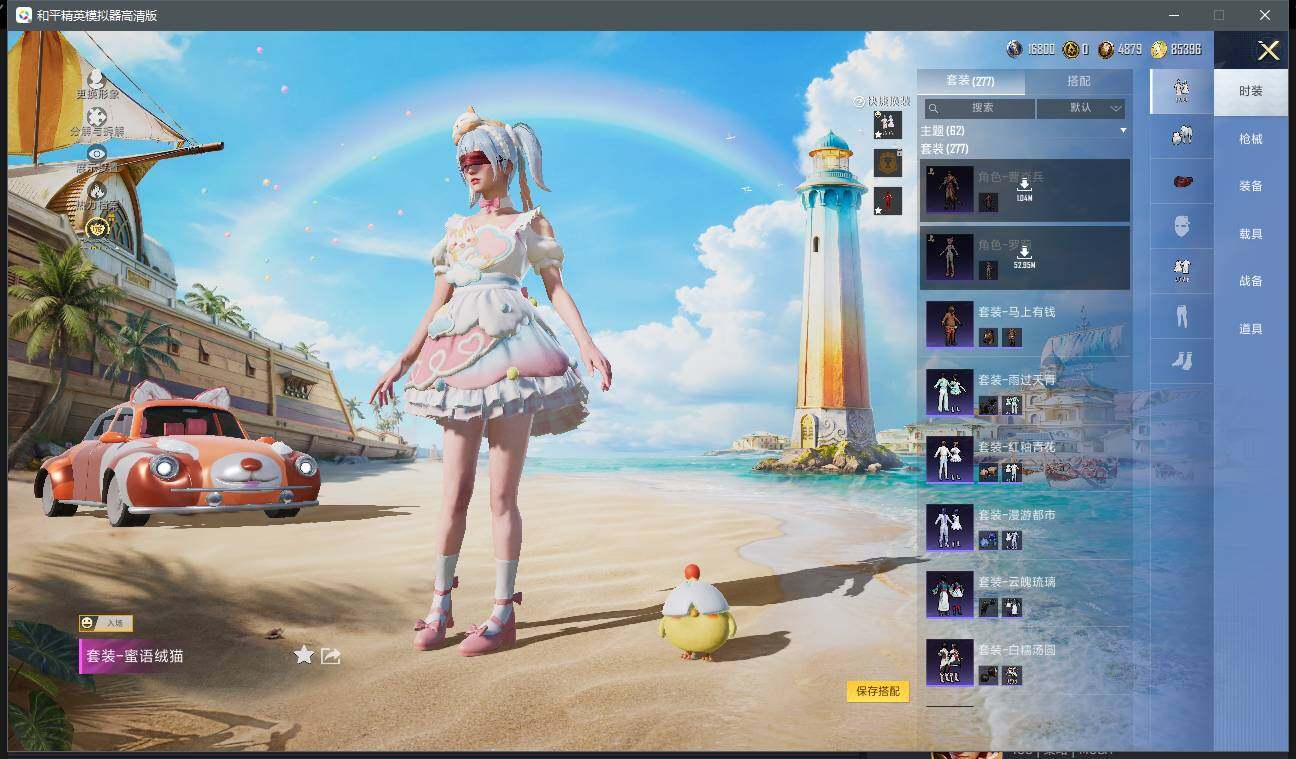This screenshot has height=759, width=1296.
Task: Select the 套装-云魄琉璃 outfit thumbnail
Action: coord(949,594)
